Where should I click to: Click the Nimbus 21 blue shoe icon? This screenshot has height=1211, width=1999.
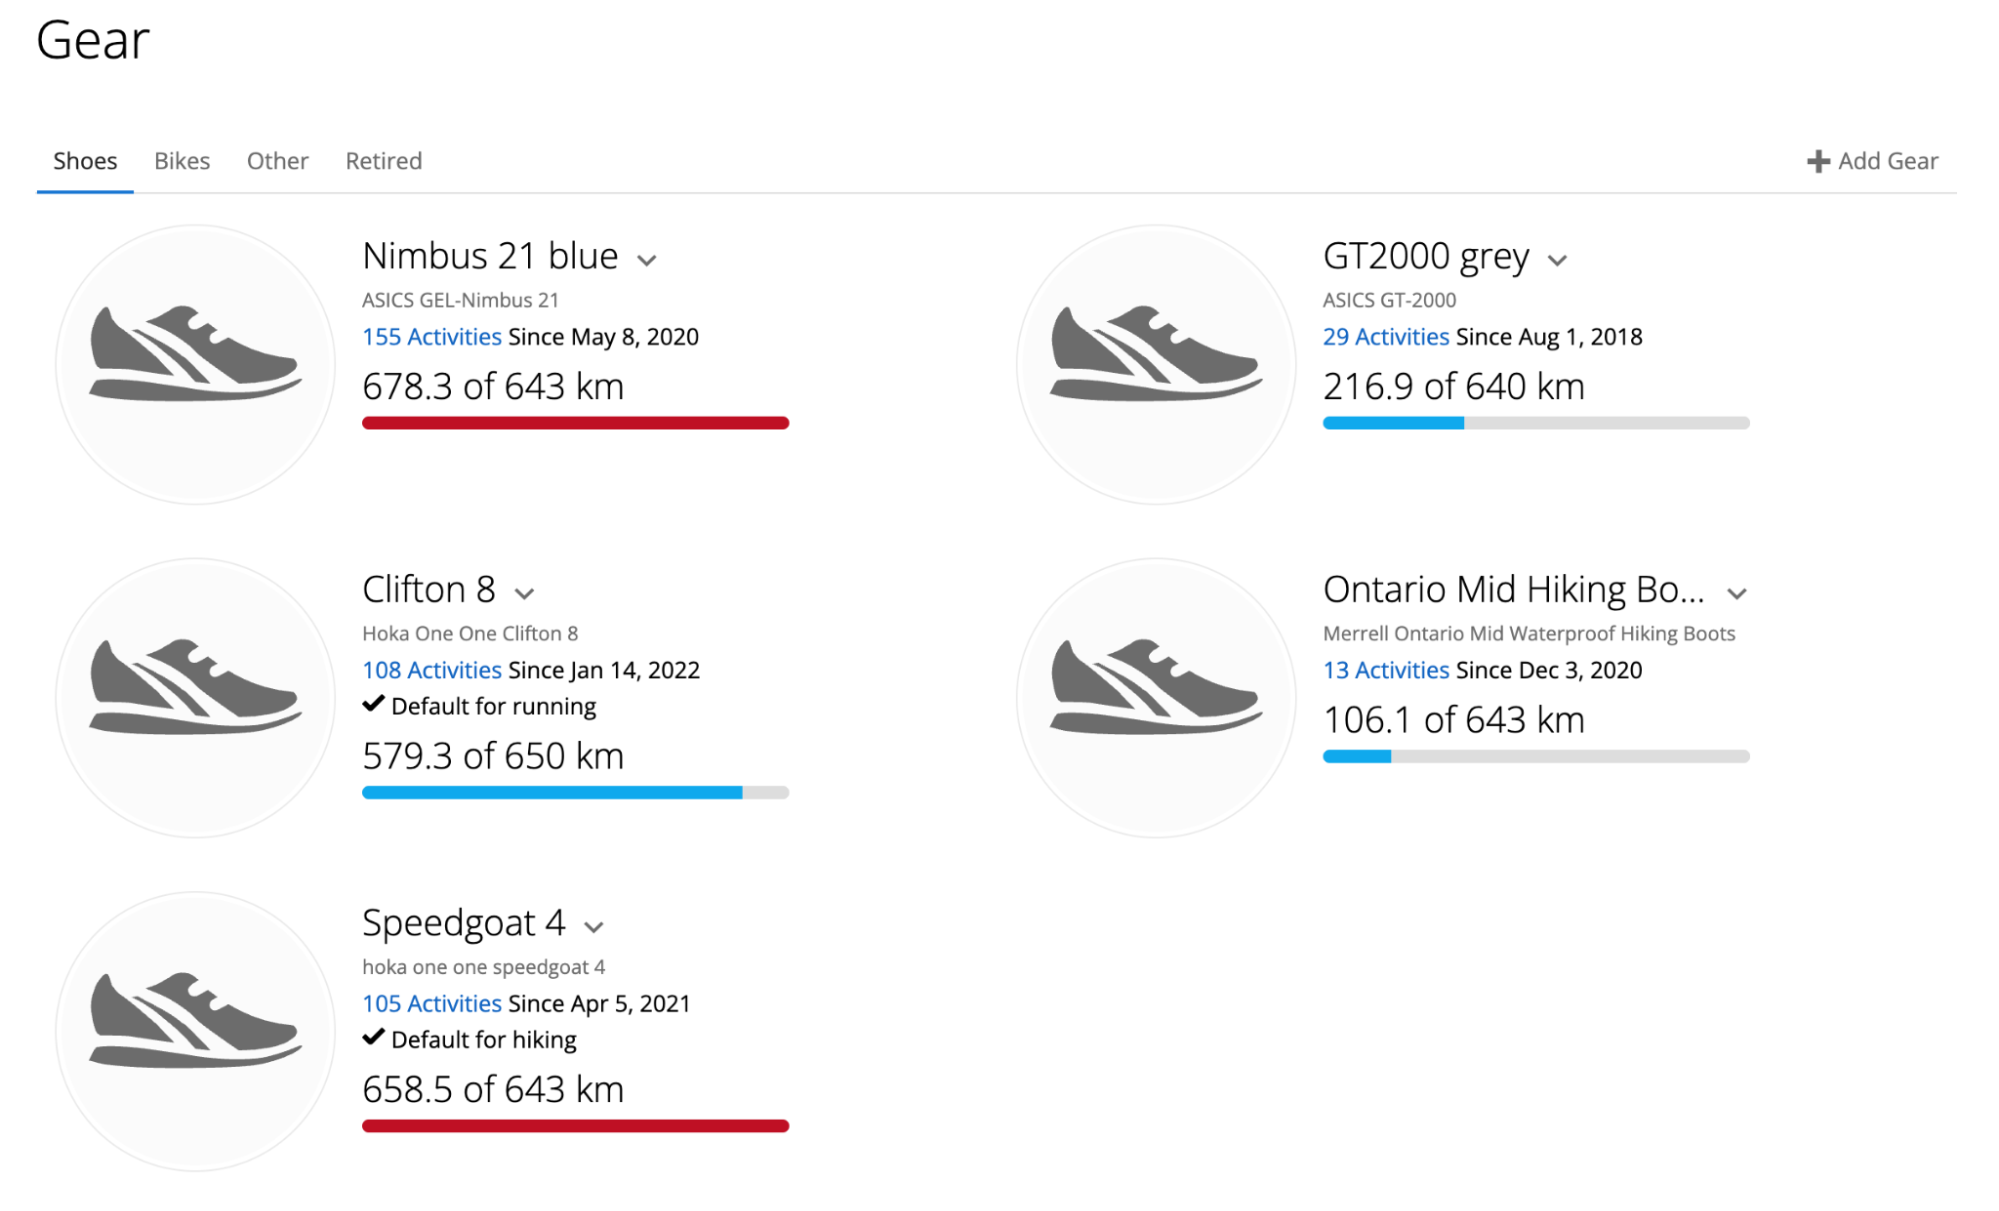(x=195, y=365)
